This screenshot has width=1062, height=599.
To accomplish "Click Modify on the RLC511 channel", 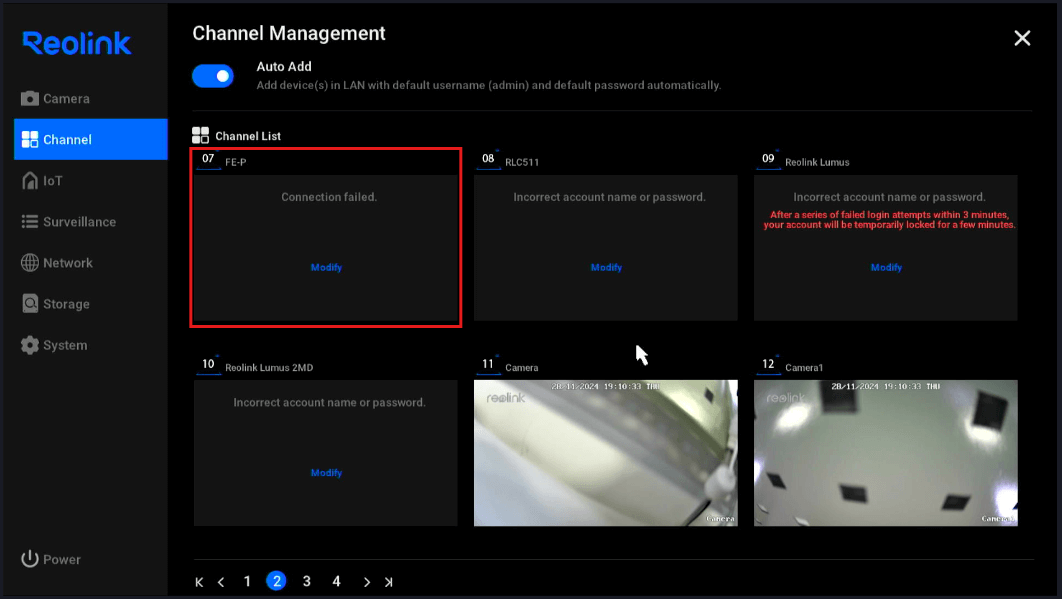I will 606,267.
